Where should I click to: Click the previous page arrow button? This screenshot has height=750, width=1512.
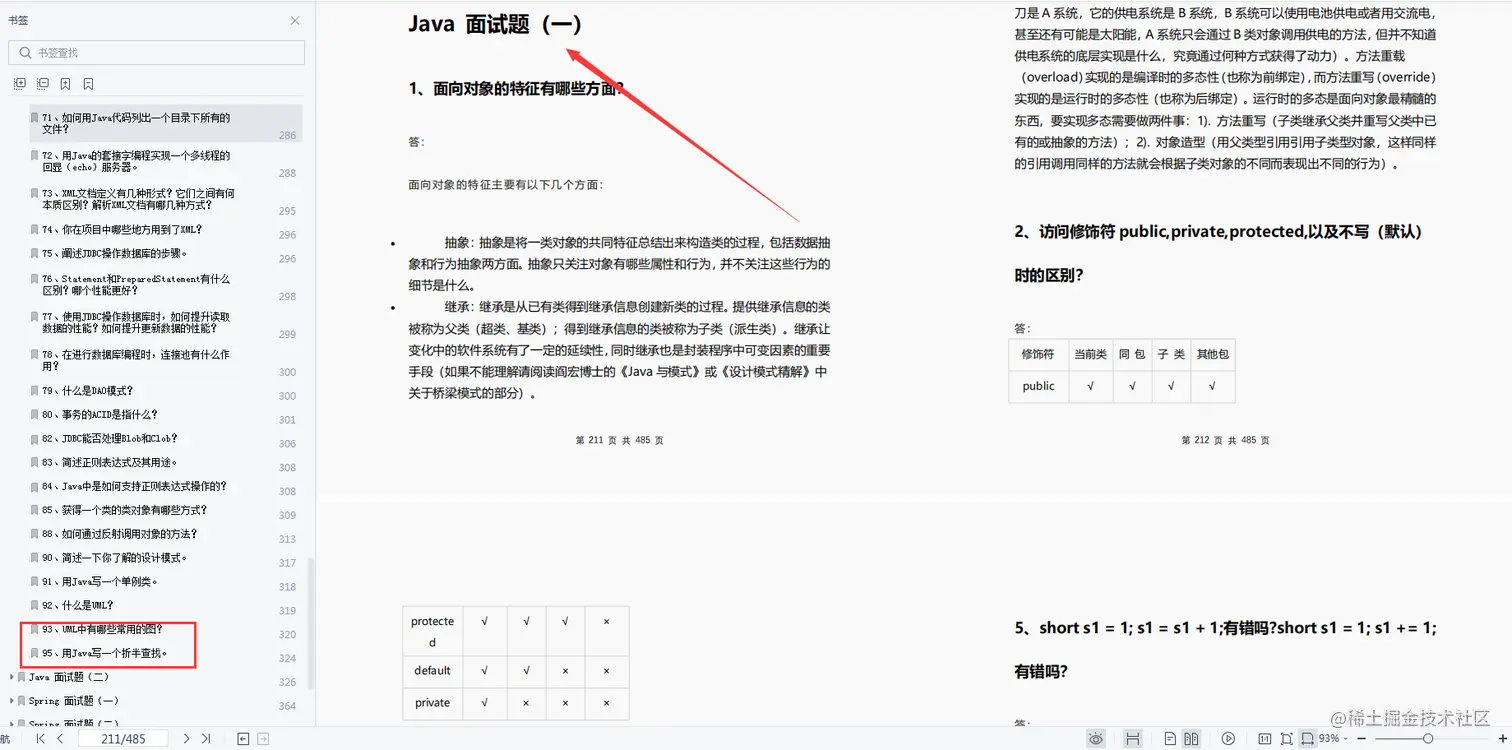tap(59, 738)
